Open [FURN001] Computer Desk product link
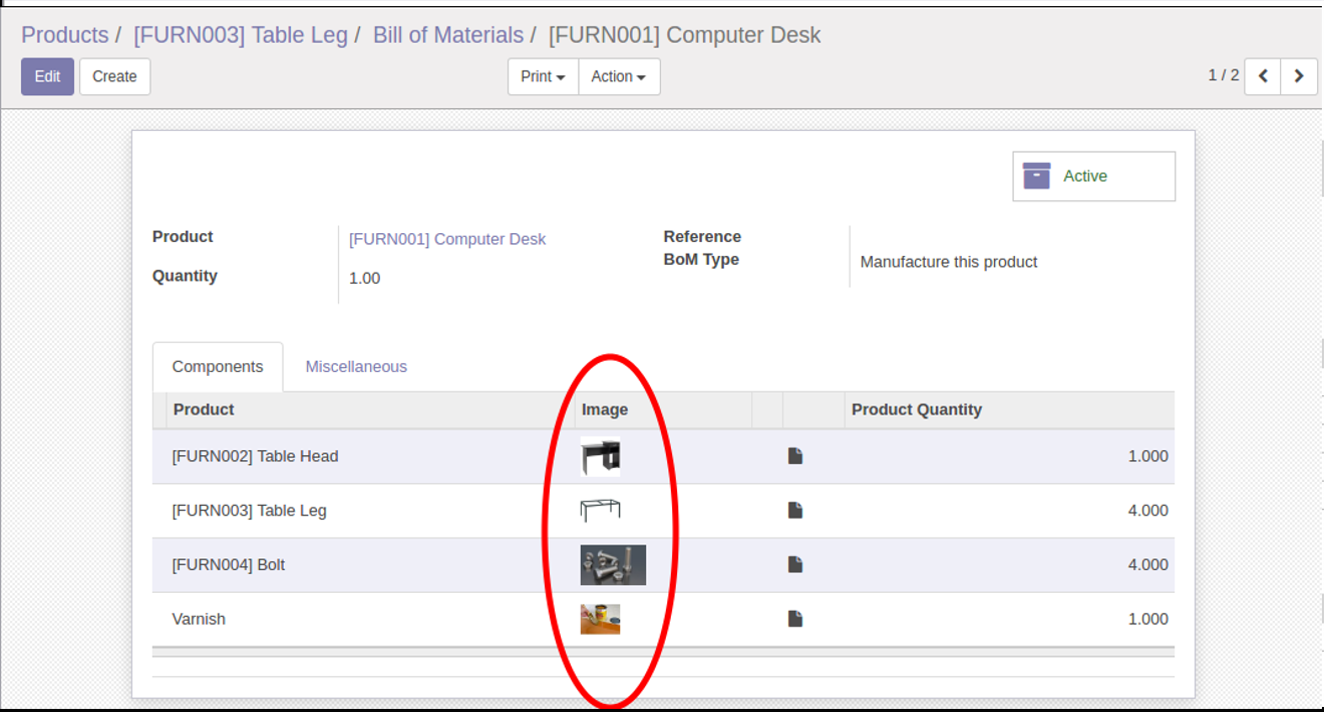1324x712 pixels. point(447,239)
